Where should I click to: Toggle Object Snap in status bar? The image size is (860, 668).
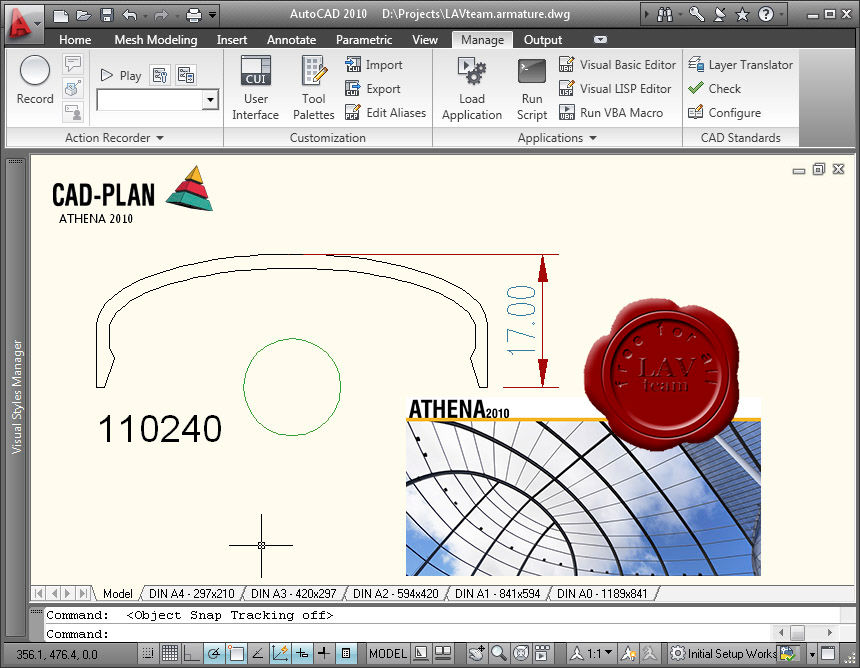pyautogui.click(x=236, y=653)
